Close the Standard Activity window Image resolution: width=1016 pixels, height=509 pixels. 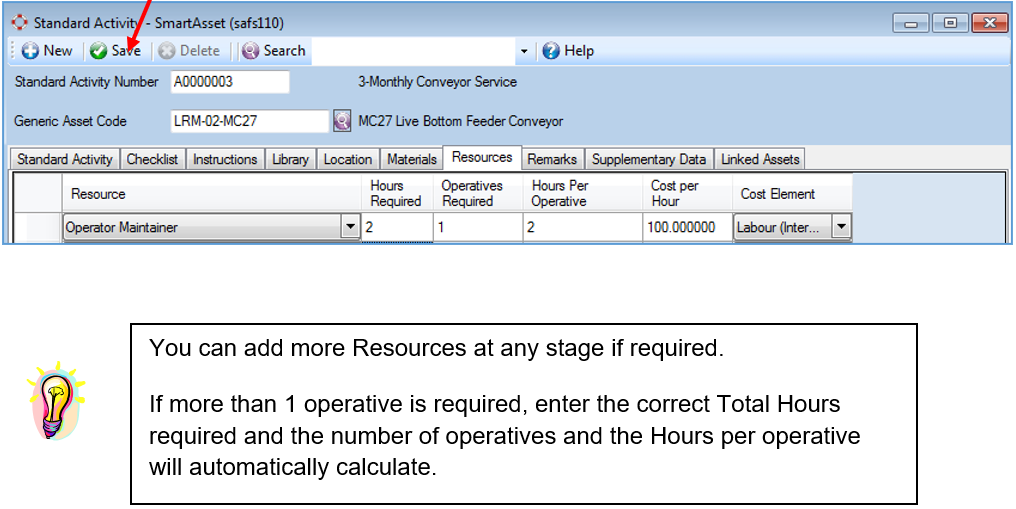[x=989, y=23]
